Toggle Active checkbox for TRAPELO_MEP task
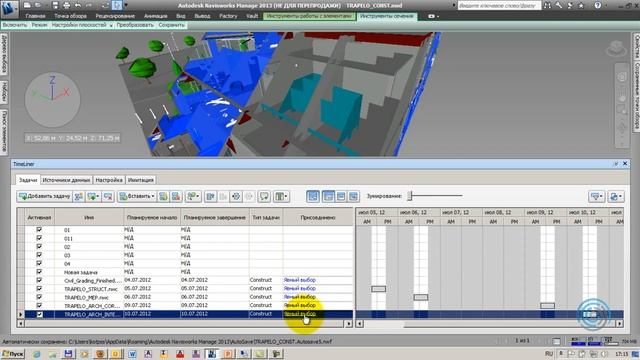The width and height of the screenshot is (640, 360). pyautogui.click(x=39, y=297)
